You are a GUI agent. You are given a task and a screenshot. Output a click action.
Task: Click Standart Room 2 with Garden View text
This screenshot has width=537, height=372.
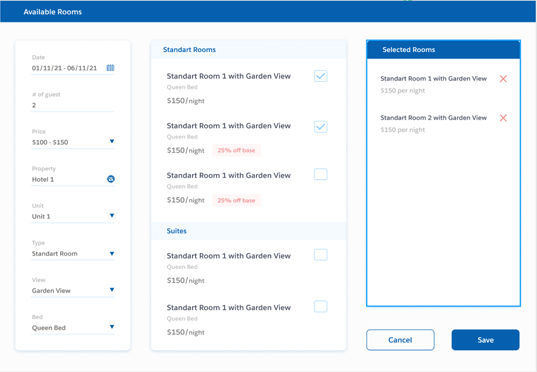434,118
